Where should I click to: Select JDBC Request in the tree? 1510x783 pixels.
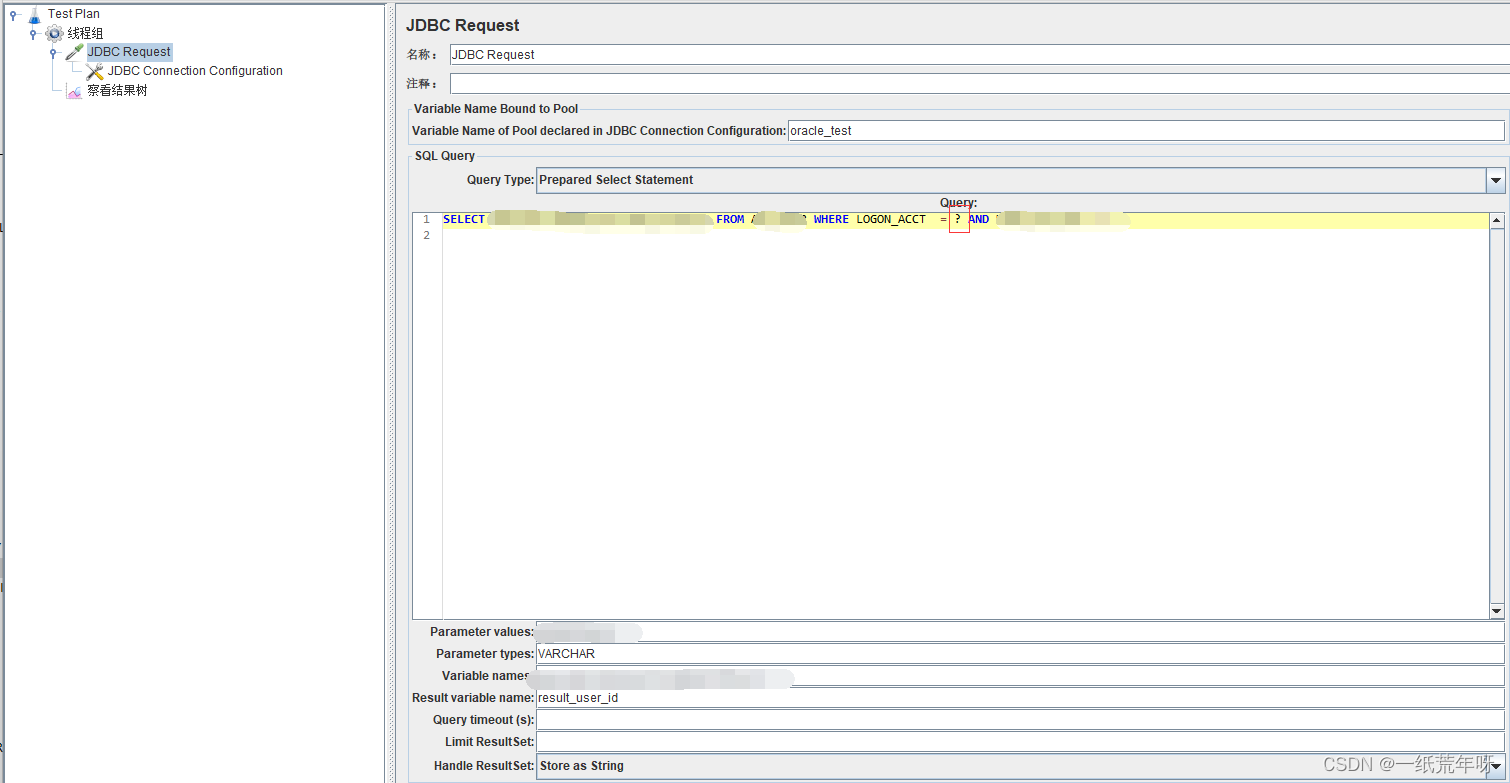tap(129, 52)
